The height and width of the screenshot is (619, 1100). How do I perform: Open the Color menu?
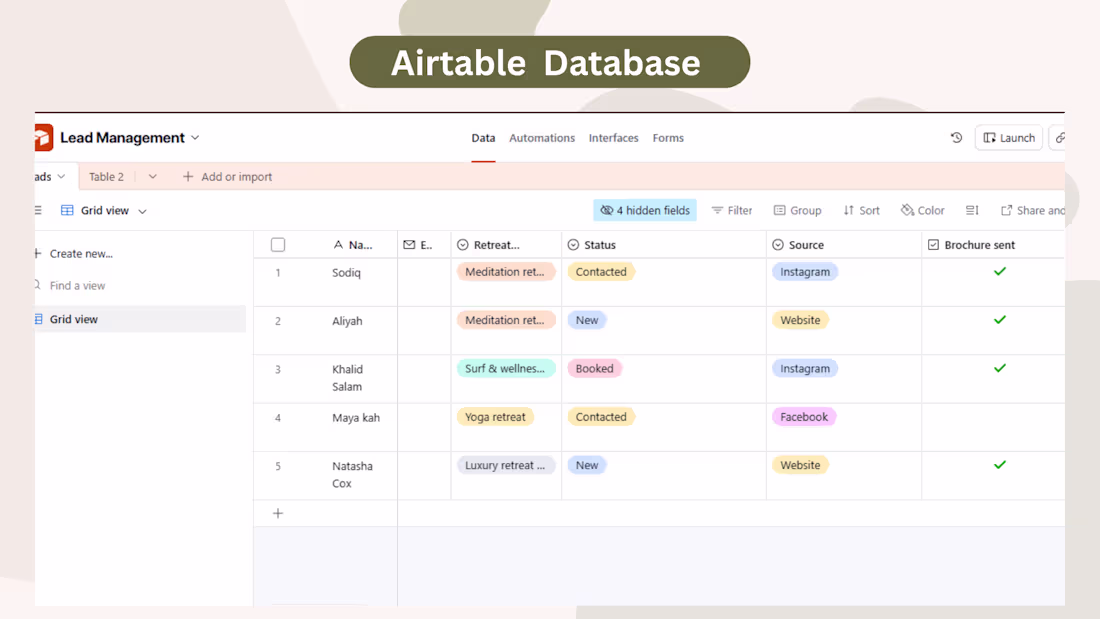[923, 211]
